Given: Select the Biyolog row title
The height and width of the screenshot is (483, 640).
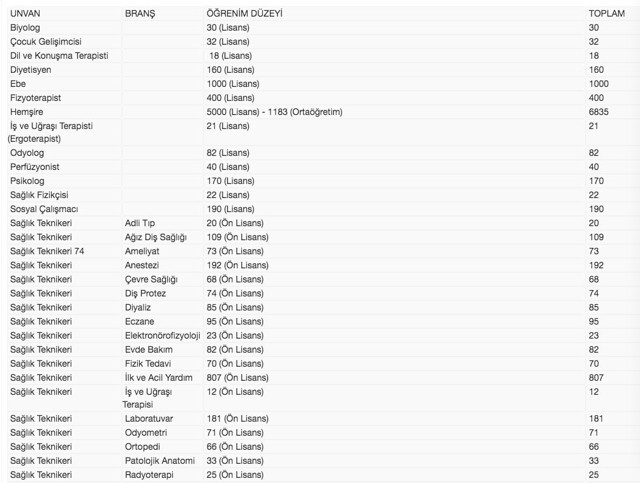Looking at the screenshot, I should (25, 27).
